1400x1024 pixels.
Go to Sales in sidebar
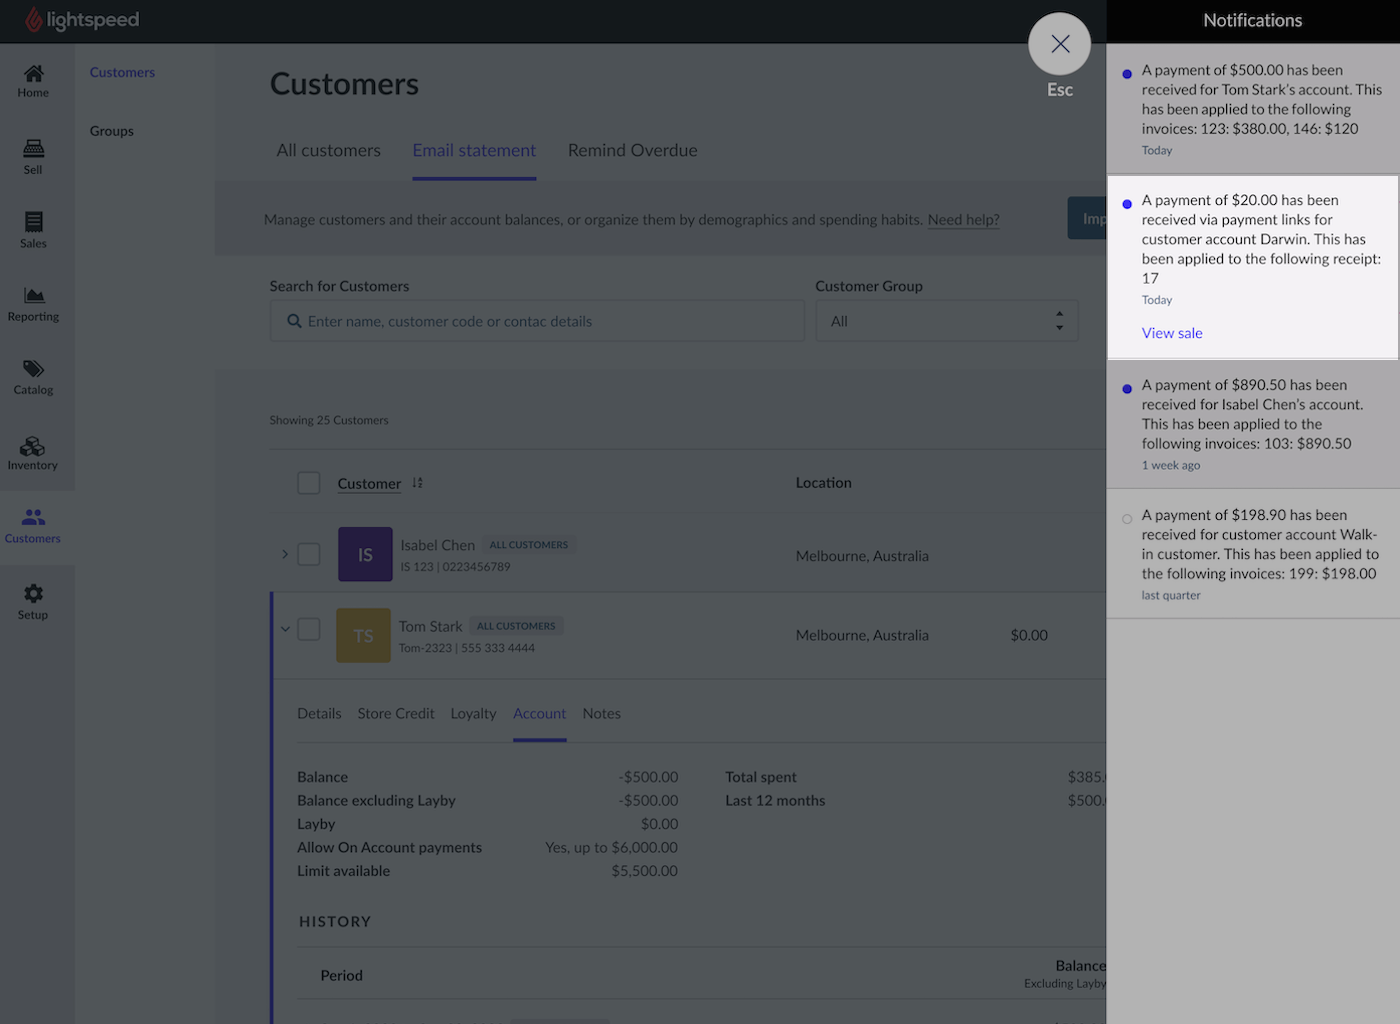[33, 229]
